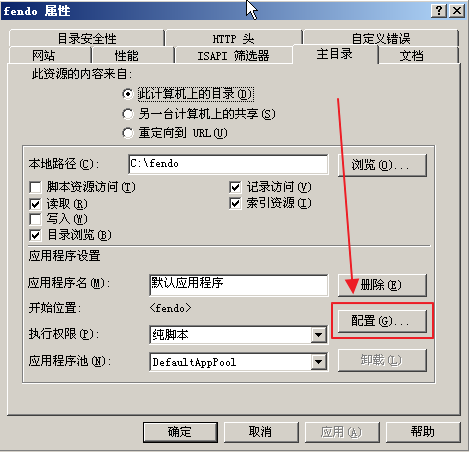Click the help question mark title icon
This screenshot has height=452, width=469.
[439, 11]
